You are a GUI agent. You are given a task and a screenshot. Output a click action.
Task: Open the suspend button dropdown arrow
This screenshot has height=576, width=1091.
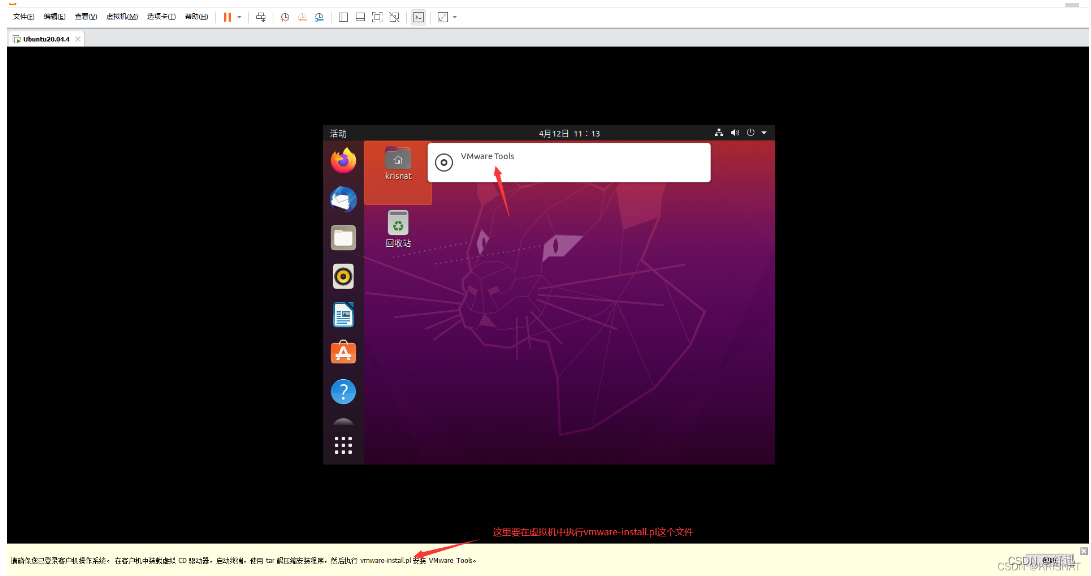click(237, 17)
